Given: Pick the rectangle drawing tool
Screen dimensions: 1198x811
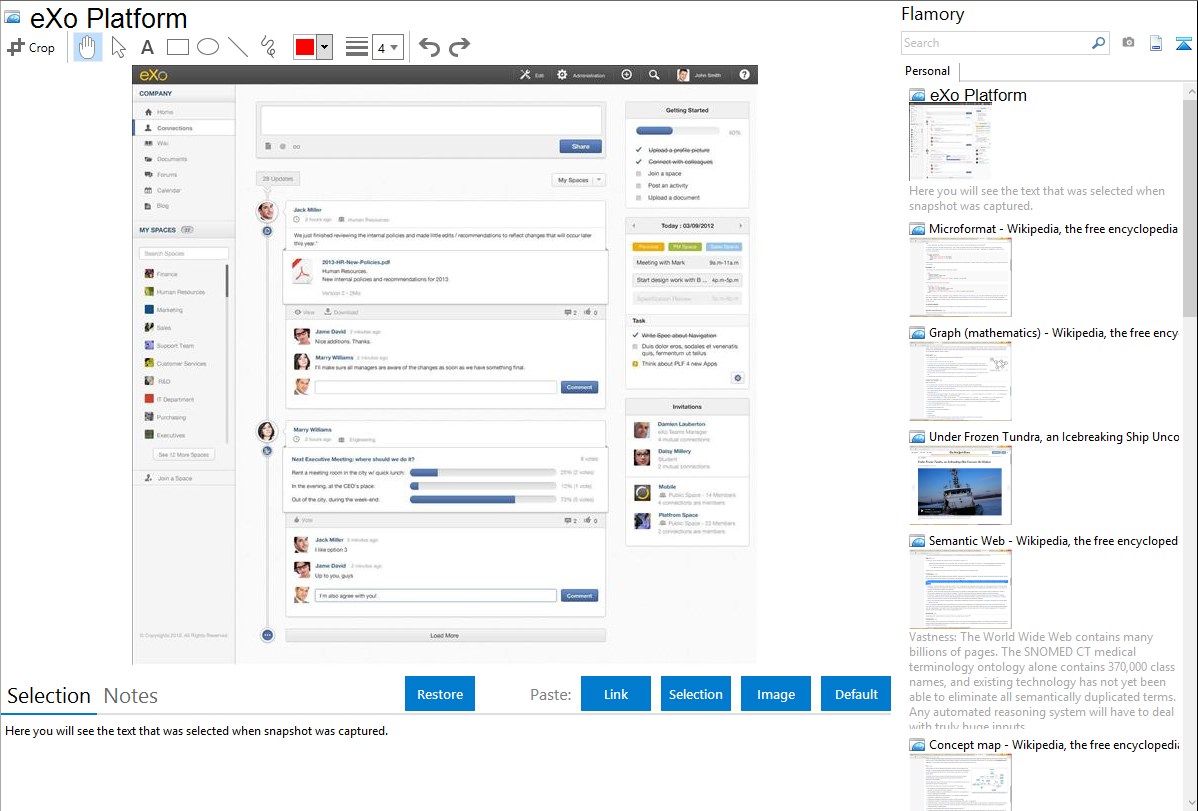Looking at the screenshot, I should tap(177, 47).
